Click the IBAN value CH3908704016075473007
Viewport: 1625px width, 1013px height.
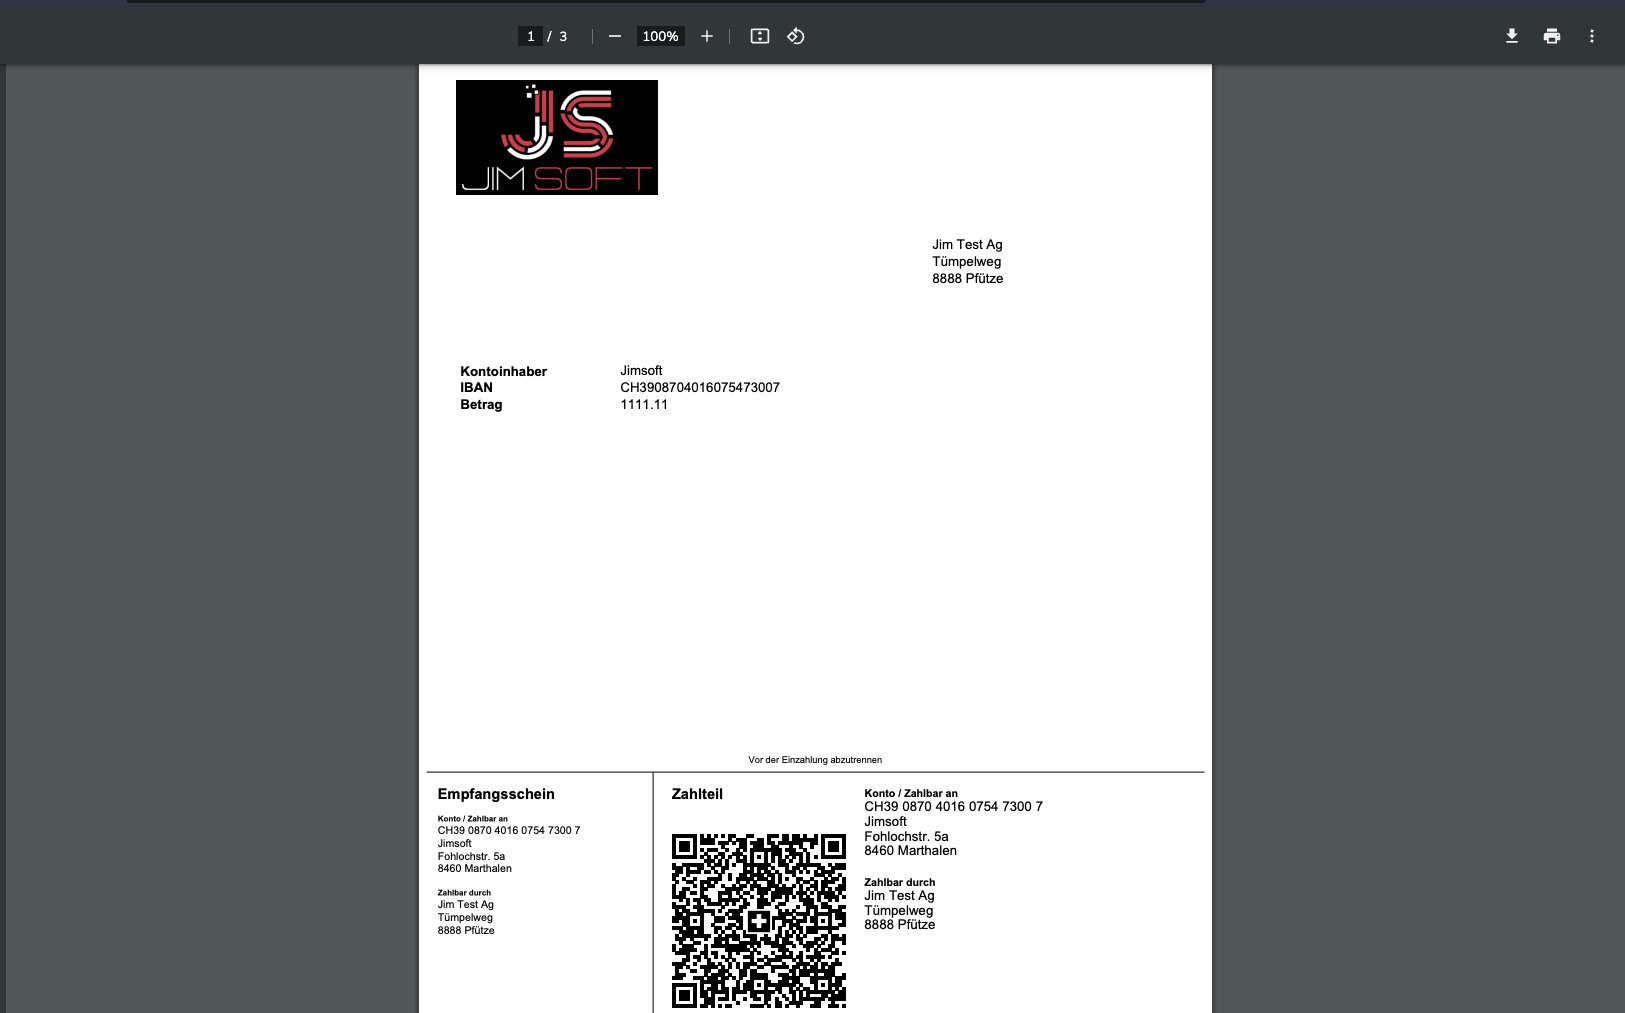point(700,388)
